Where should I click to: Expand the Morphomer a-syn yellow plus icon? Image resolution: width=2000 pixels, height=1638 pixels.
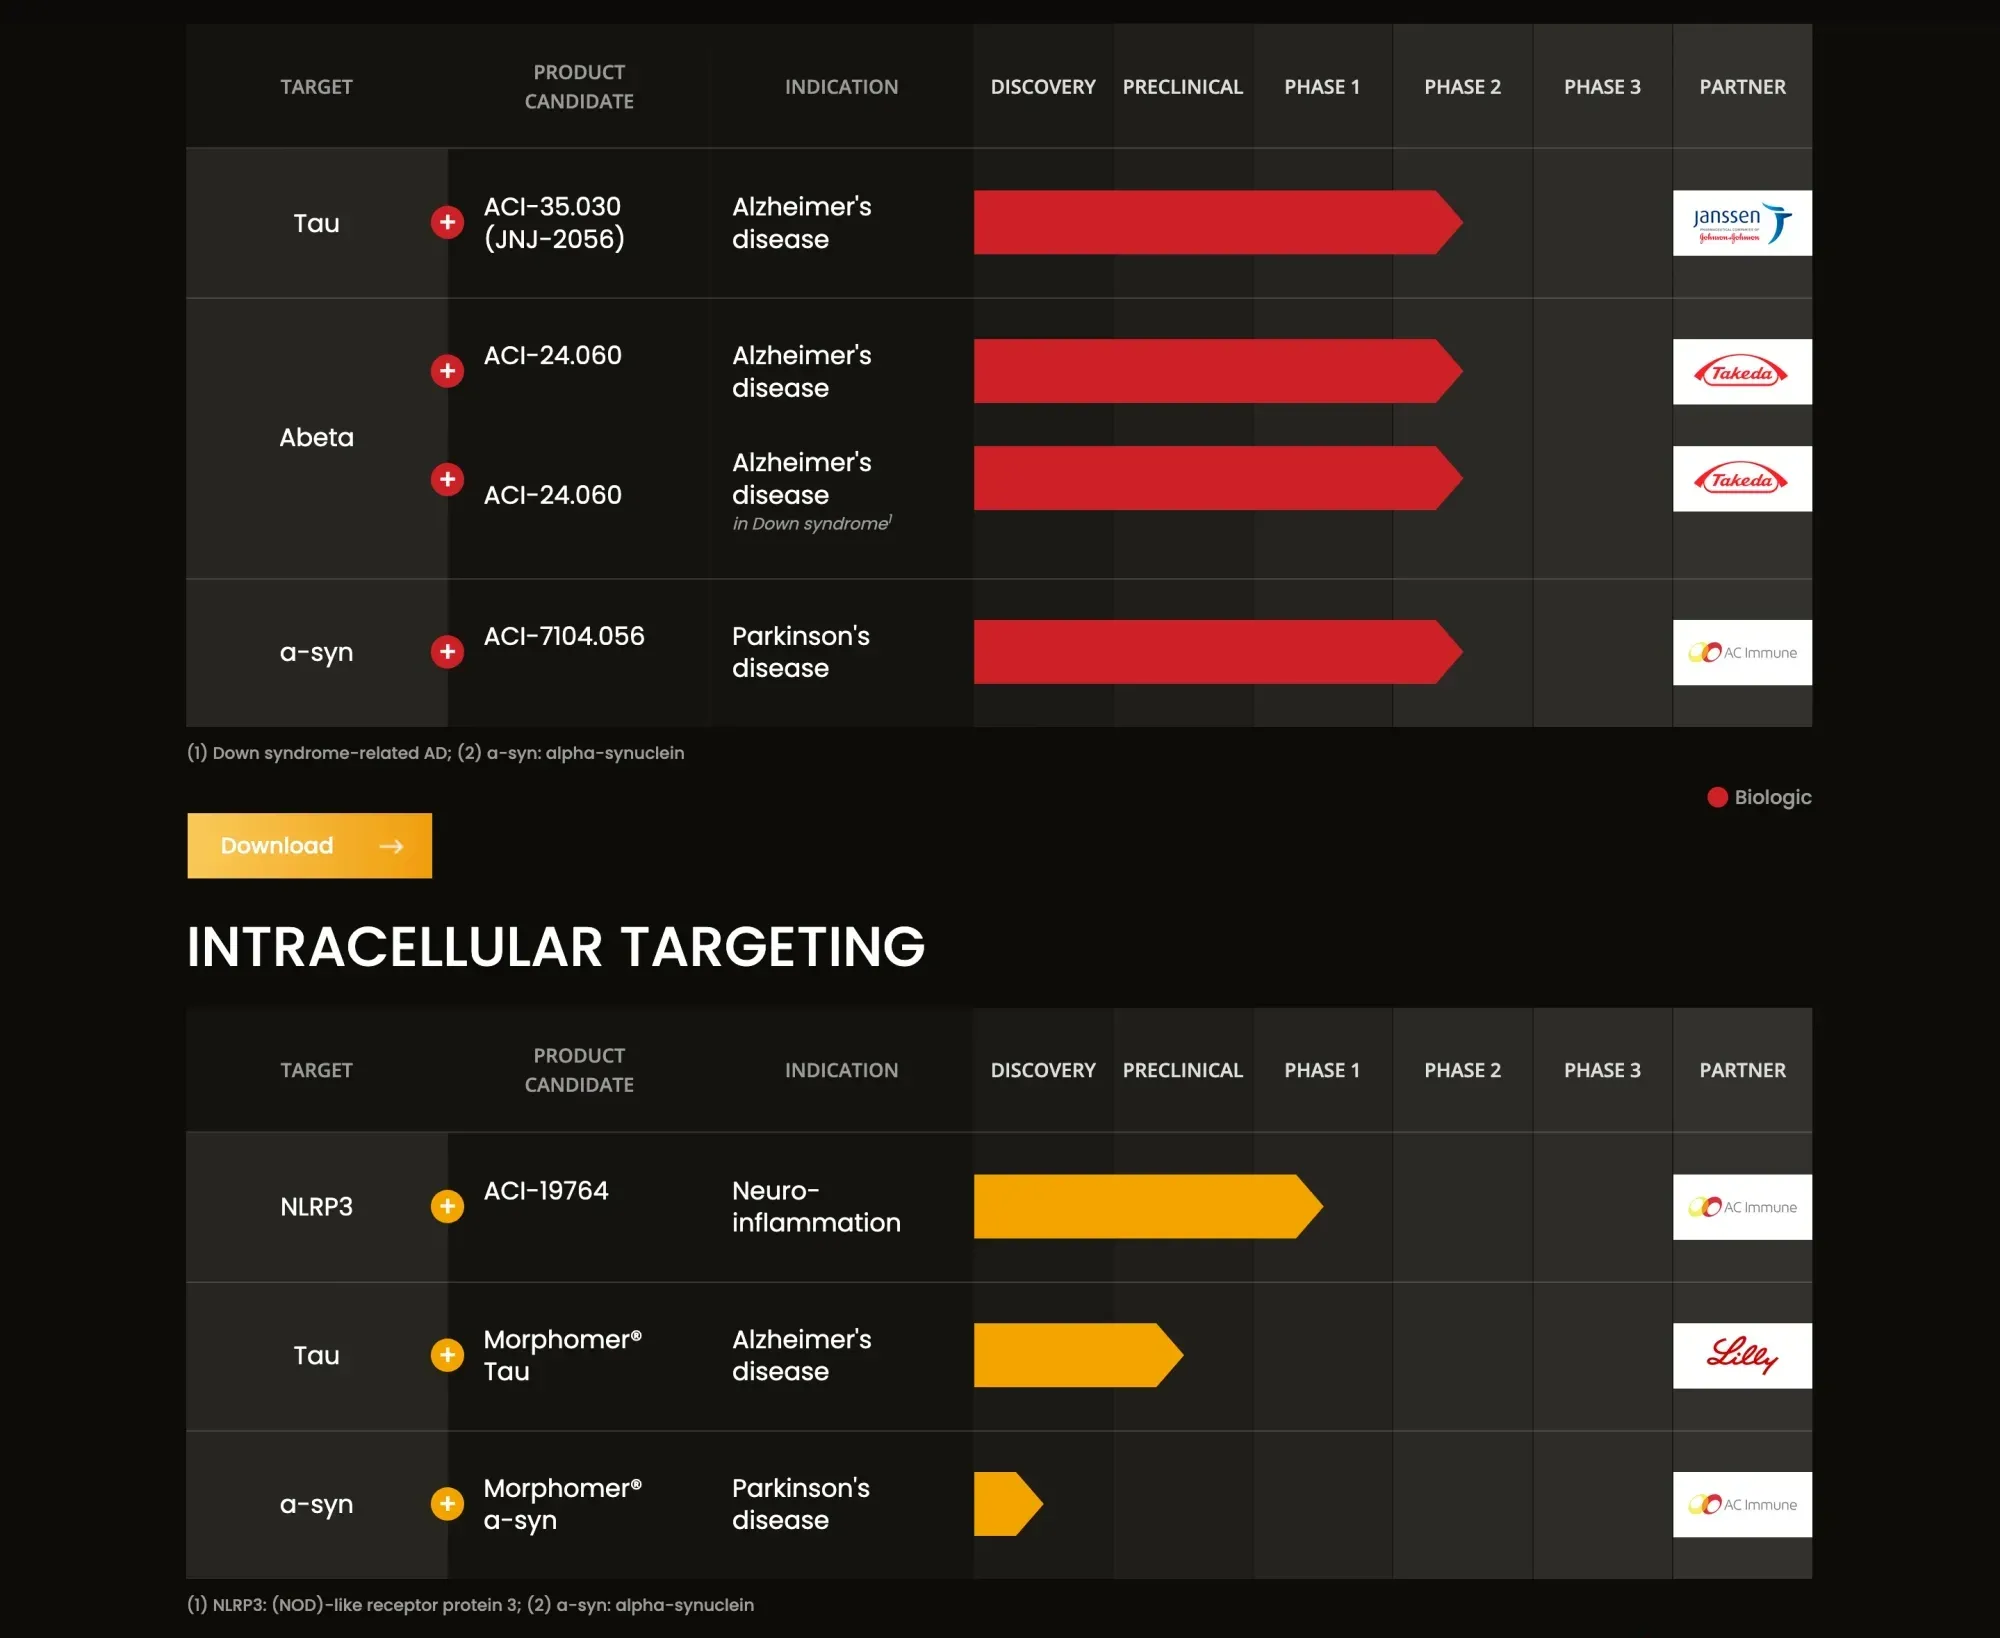pyautogui.click(x=447, y=1503)
